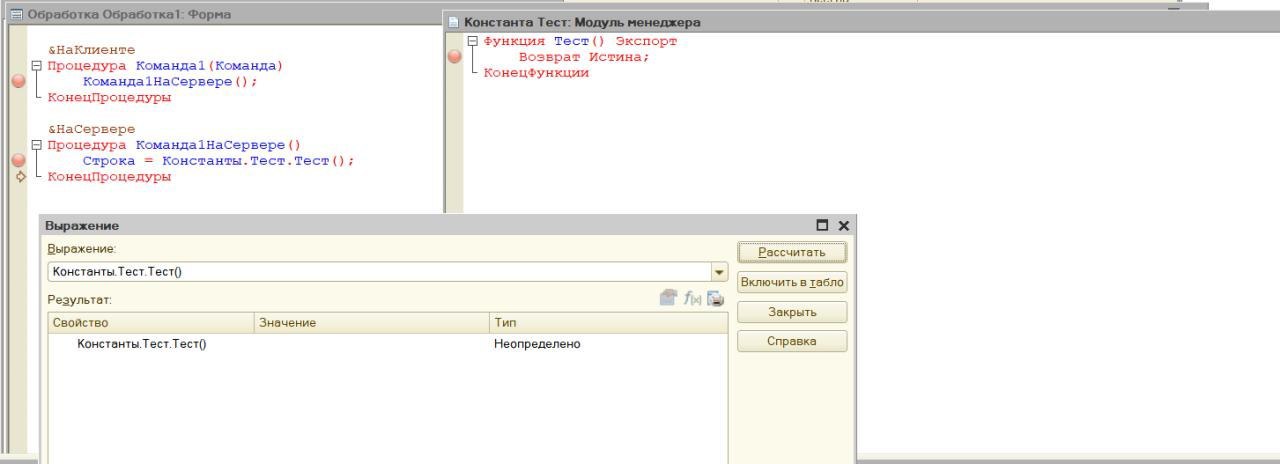The height and width of the screenshot is (464, 1280).
Task: Click Свойство column header
Action: (151, 323)
